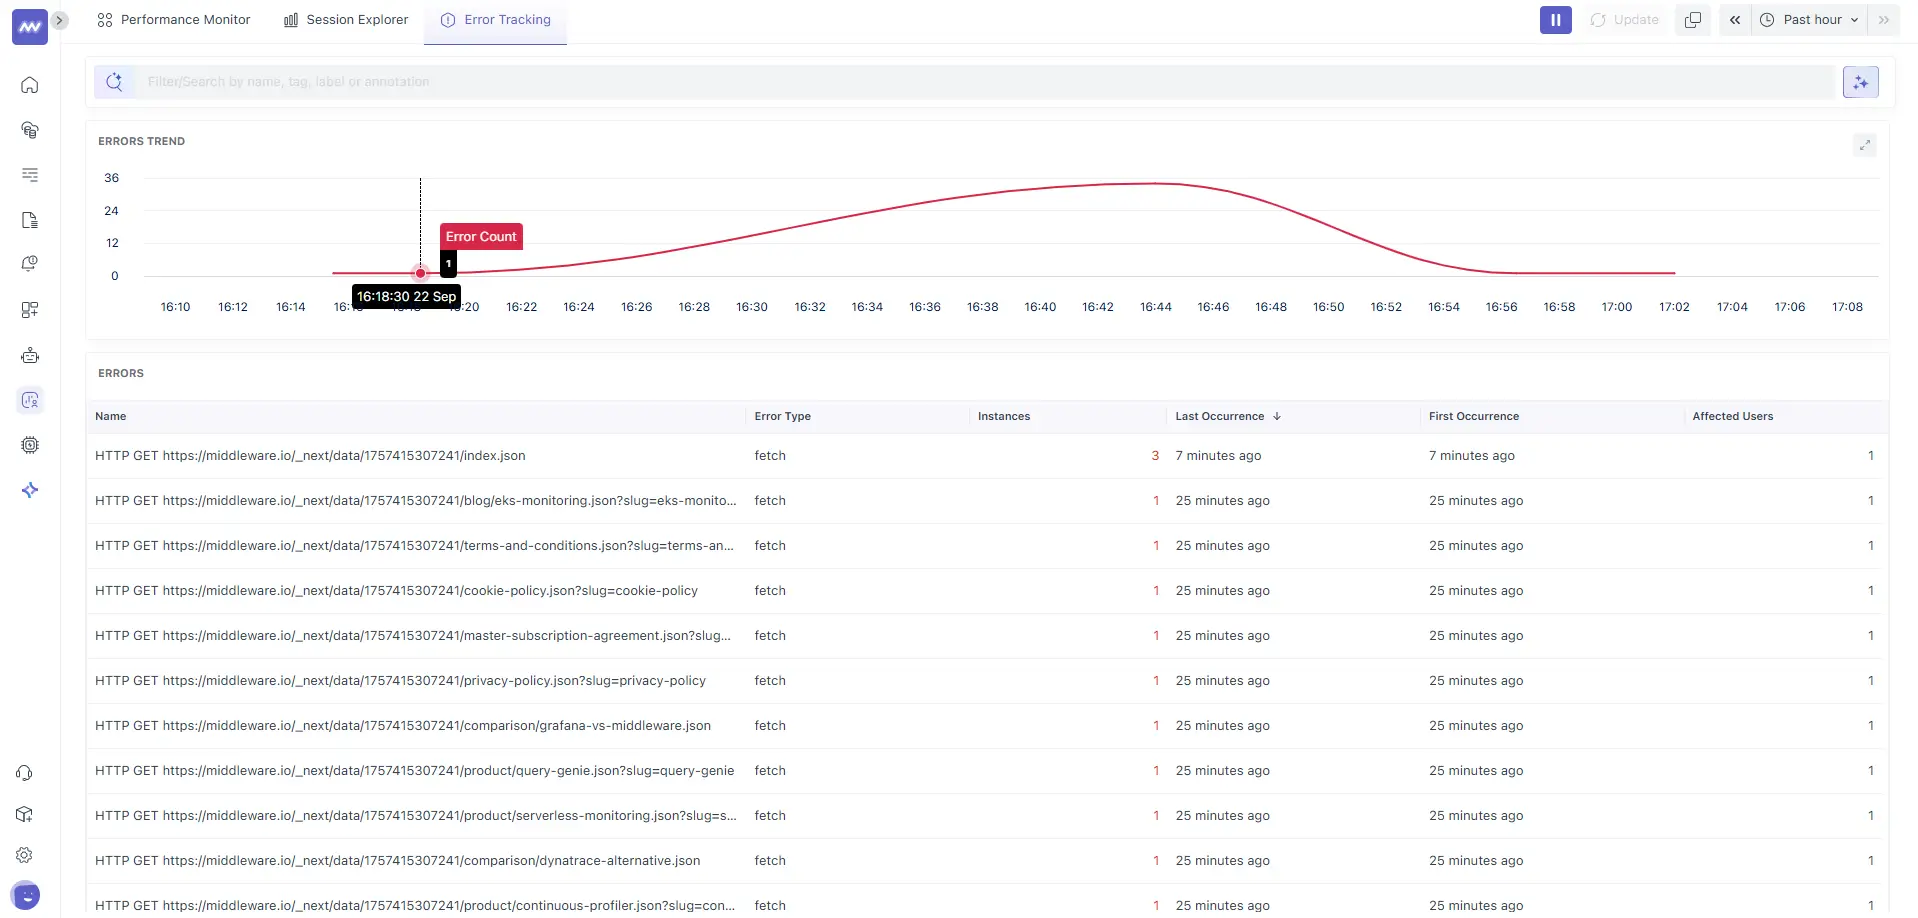Viewport: 1918px width, 918px height.
Task: Pause live data updates
Action: 1555,19
